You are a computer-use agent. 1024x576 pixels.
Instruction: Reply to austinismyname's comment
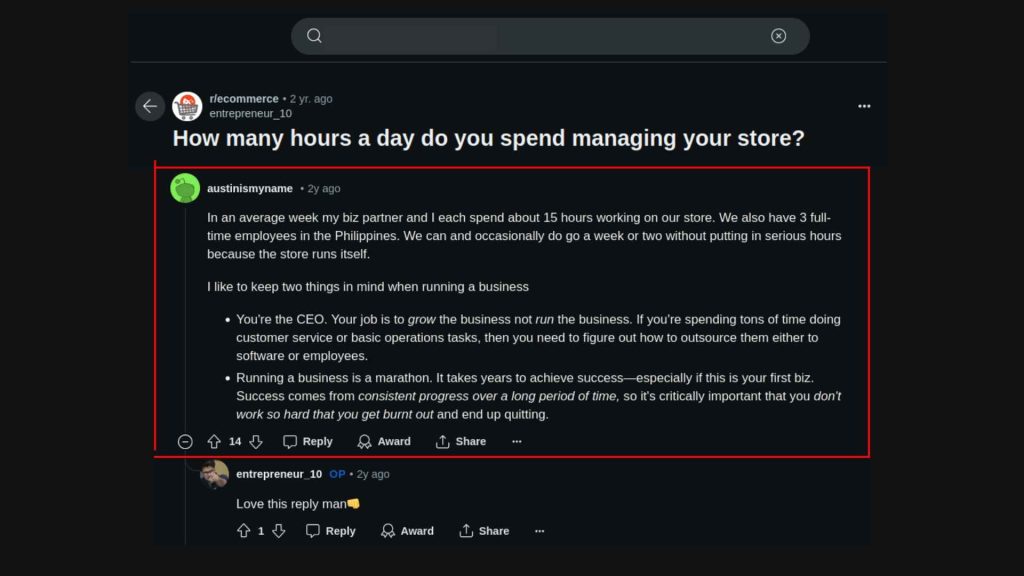pos(307,442)
